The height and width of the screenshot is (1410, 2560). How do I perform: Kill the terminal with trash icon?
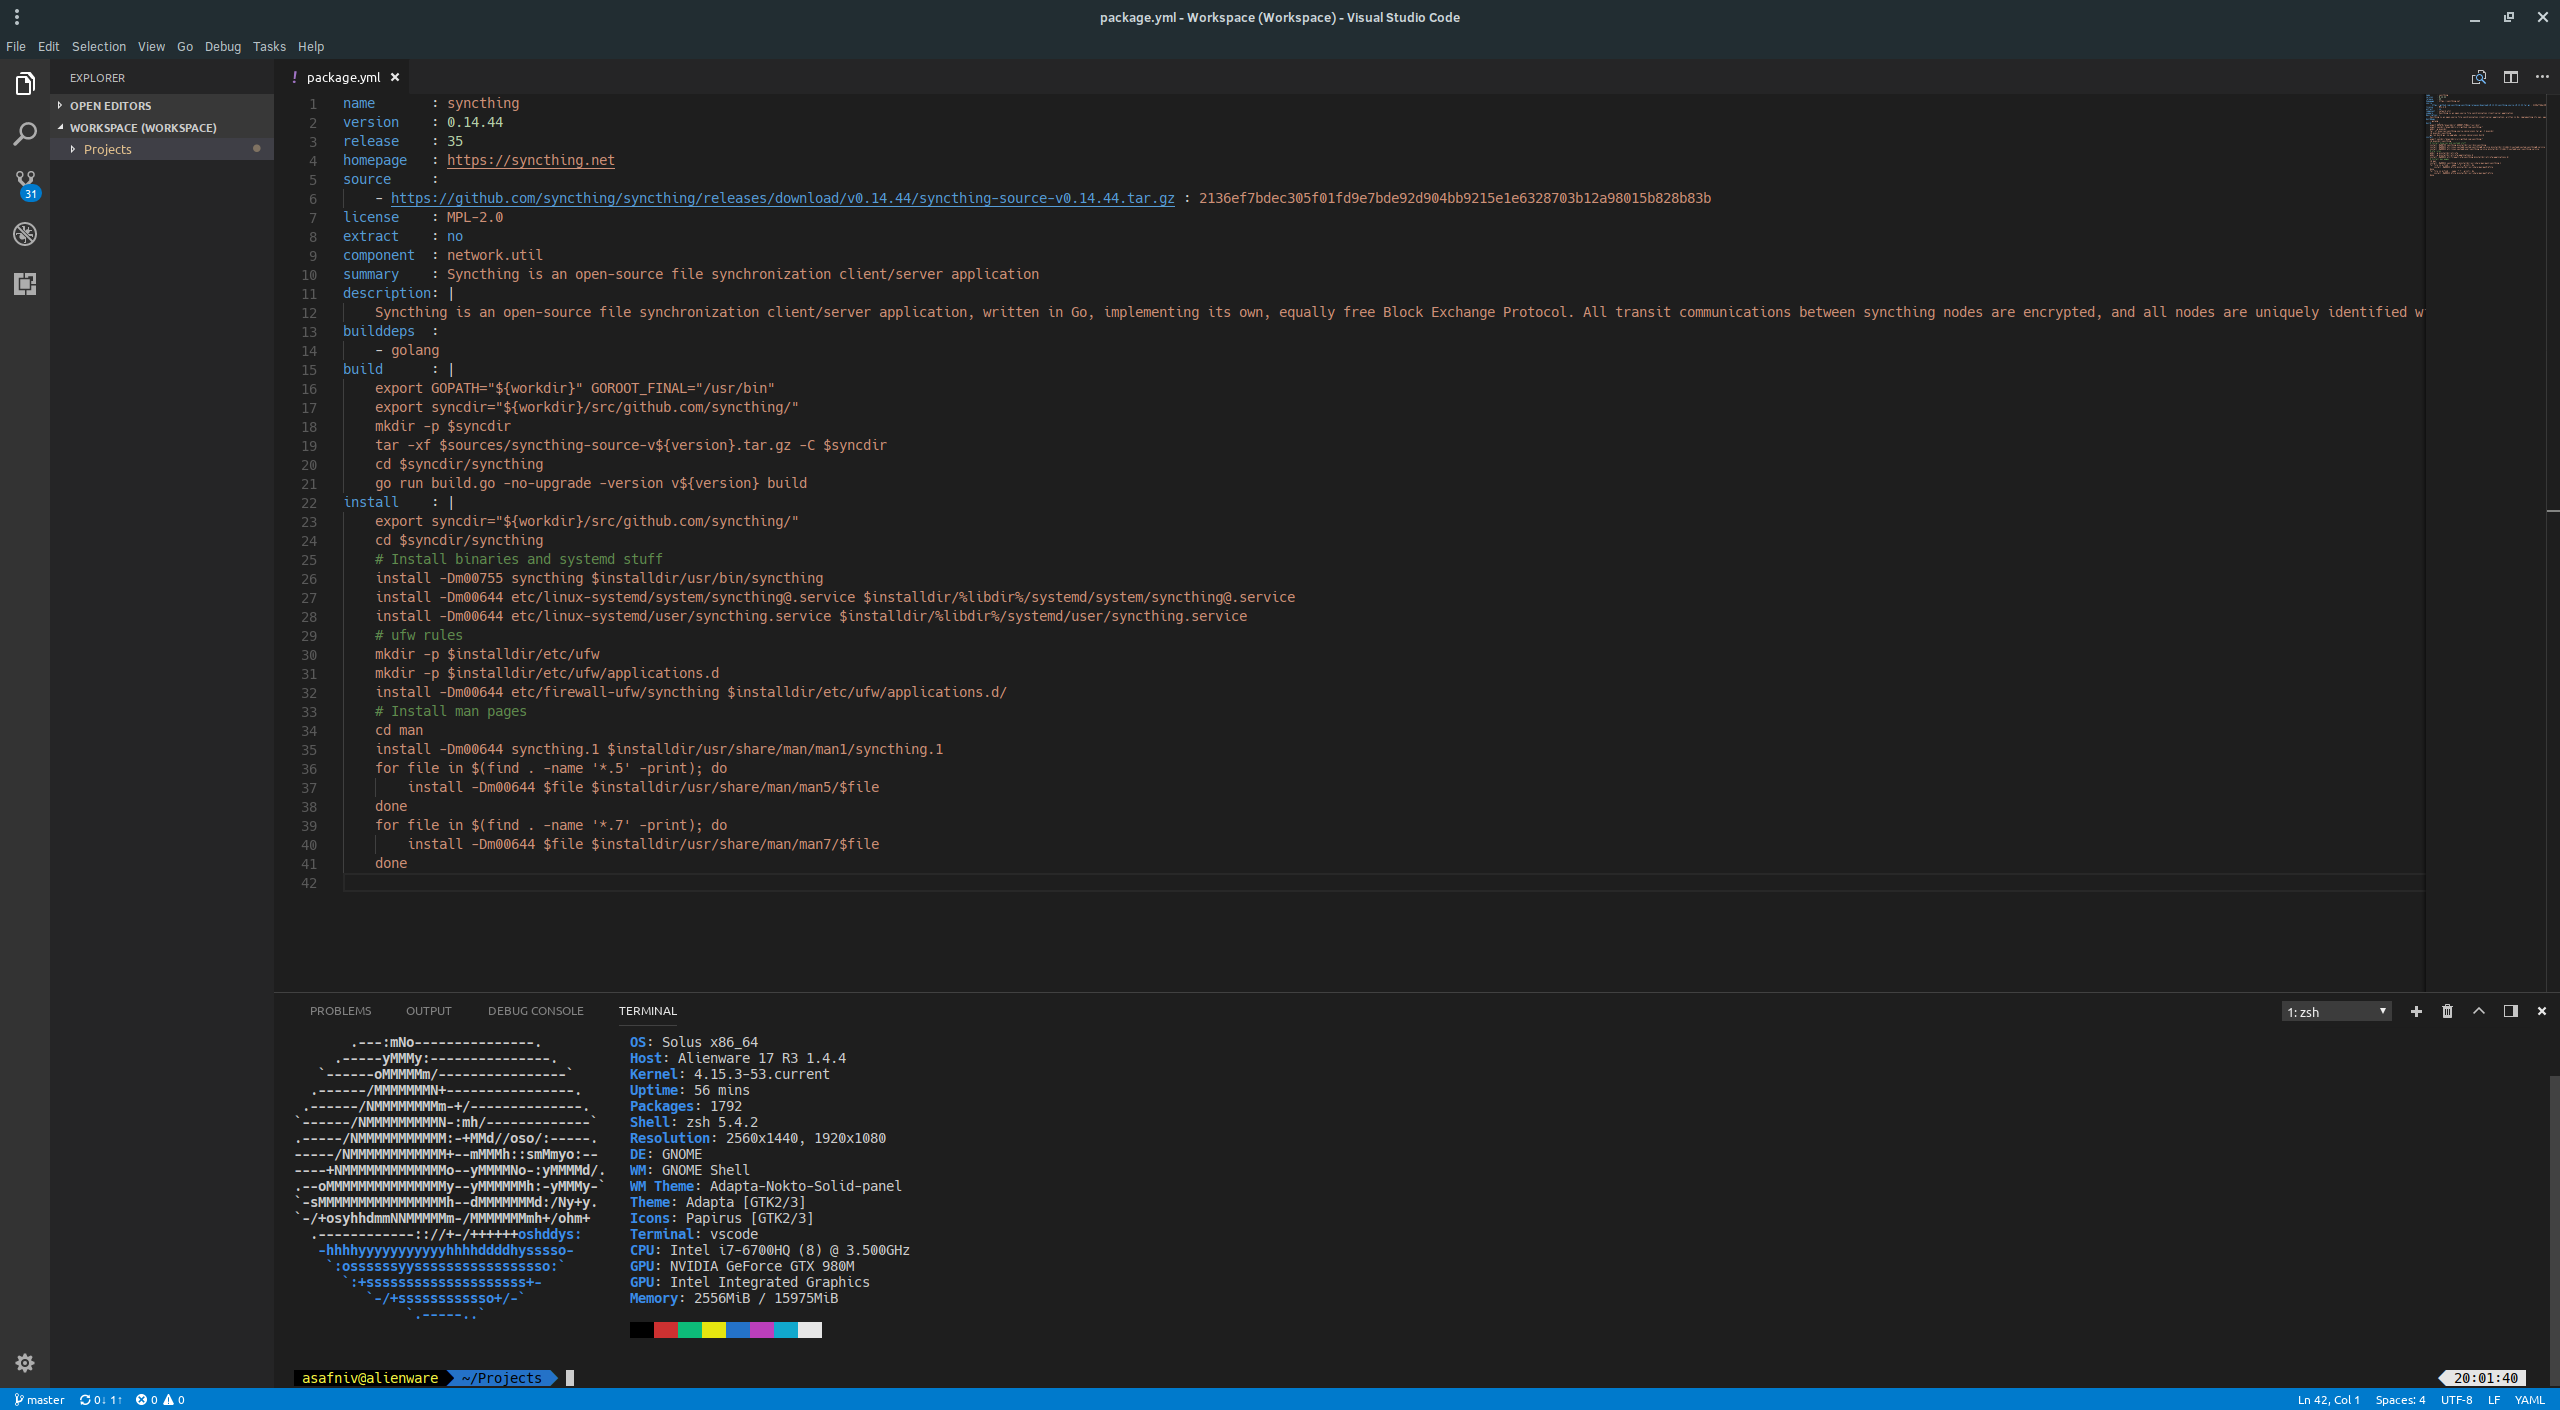(2447, 1011)
